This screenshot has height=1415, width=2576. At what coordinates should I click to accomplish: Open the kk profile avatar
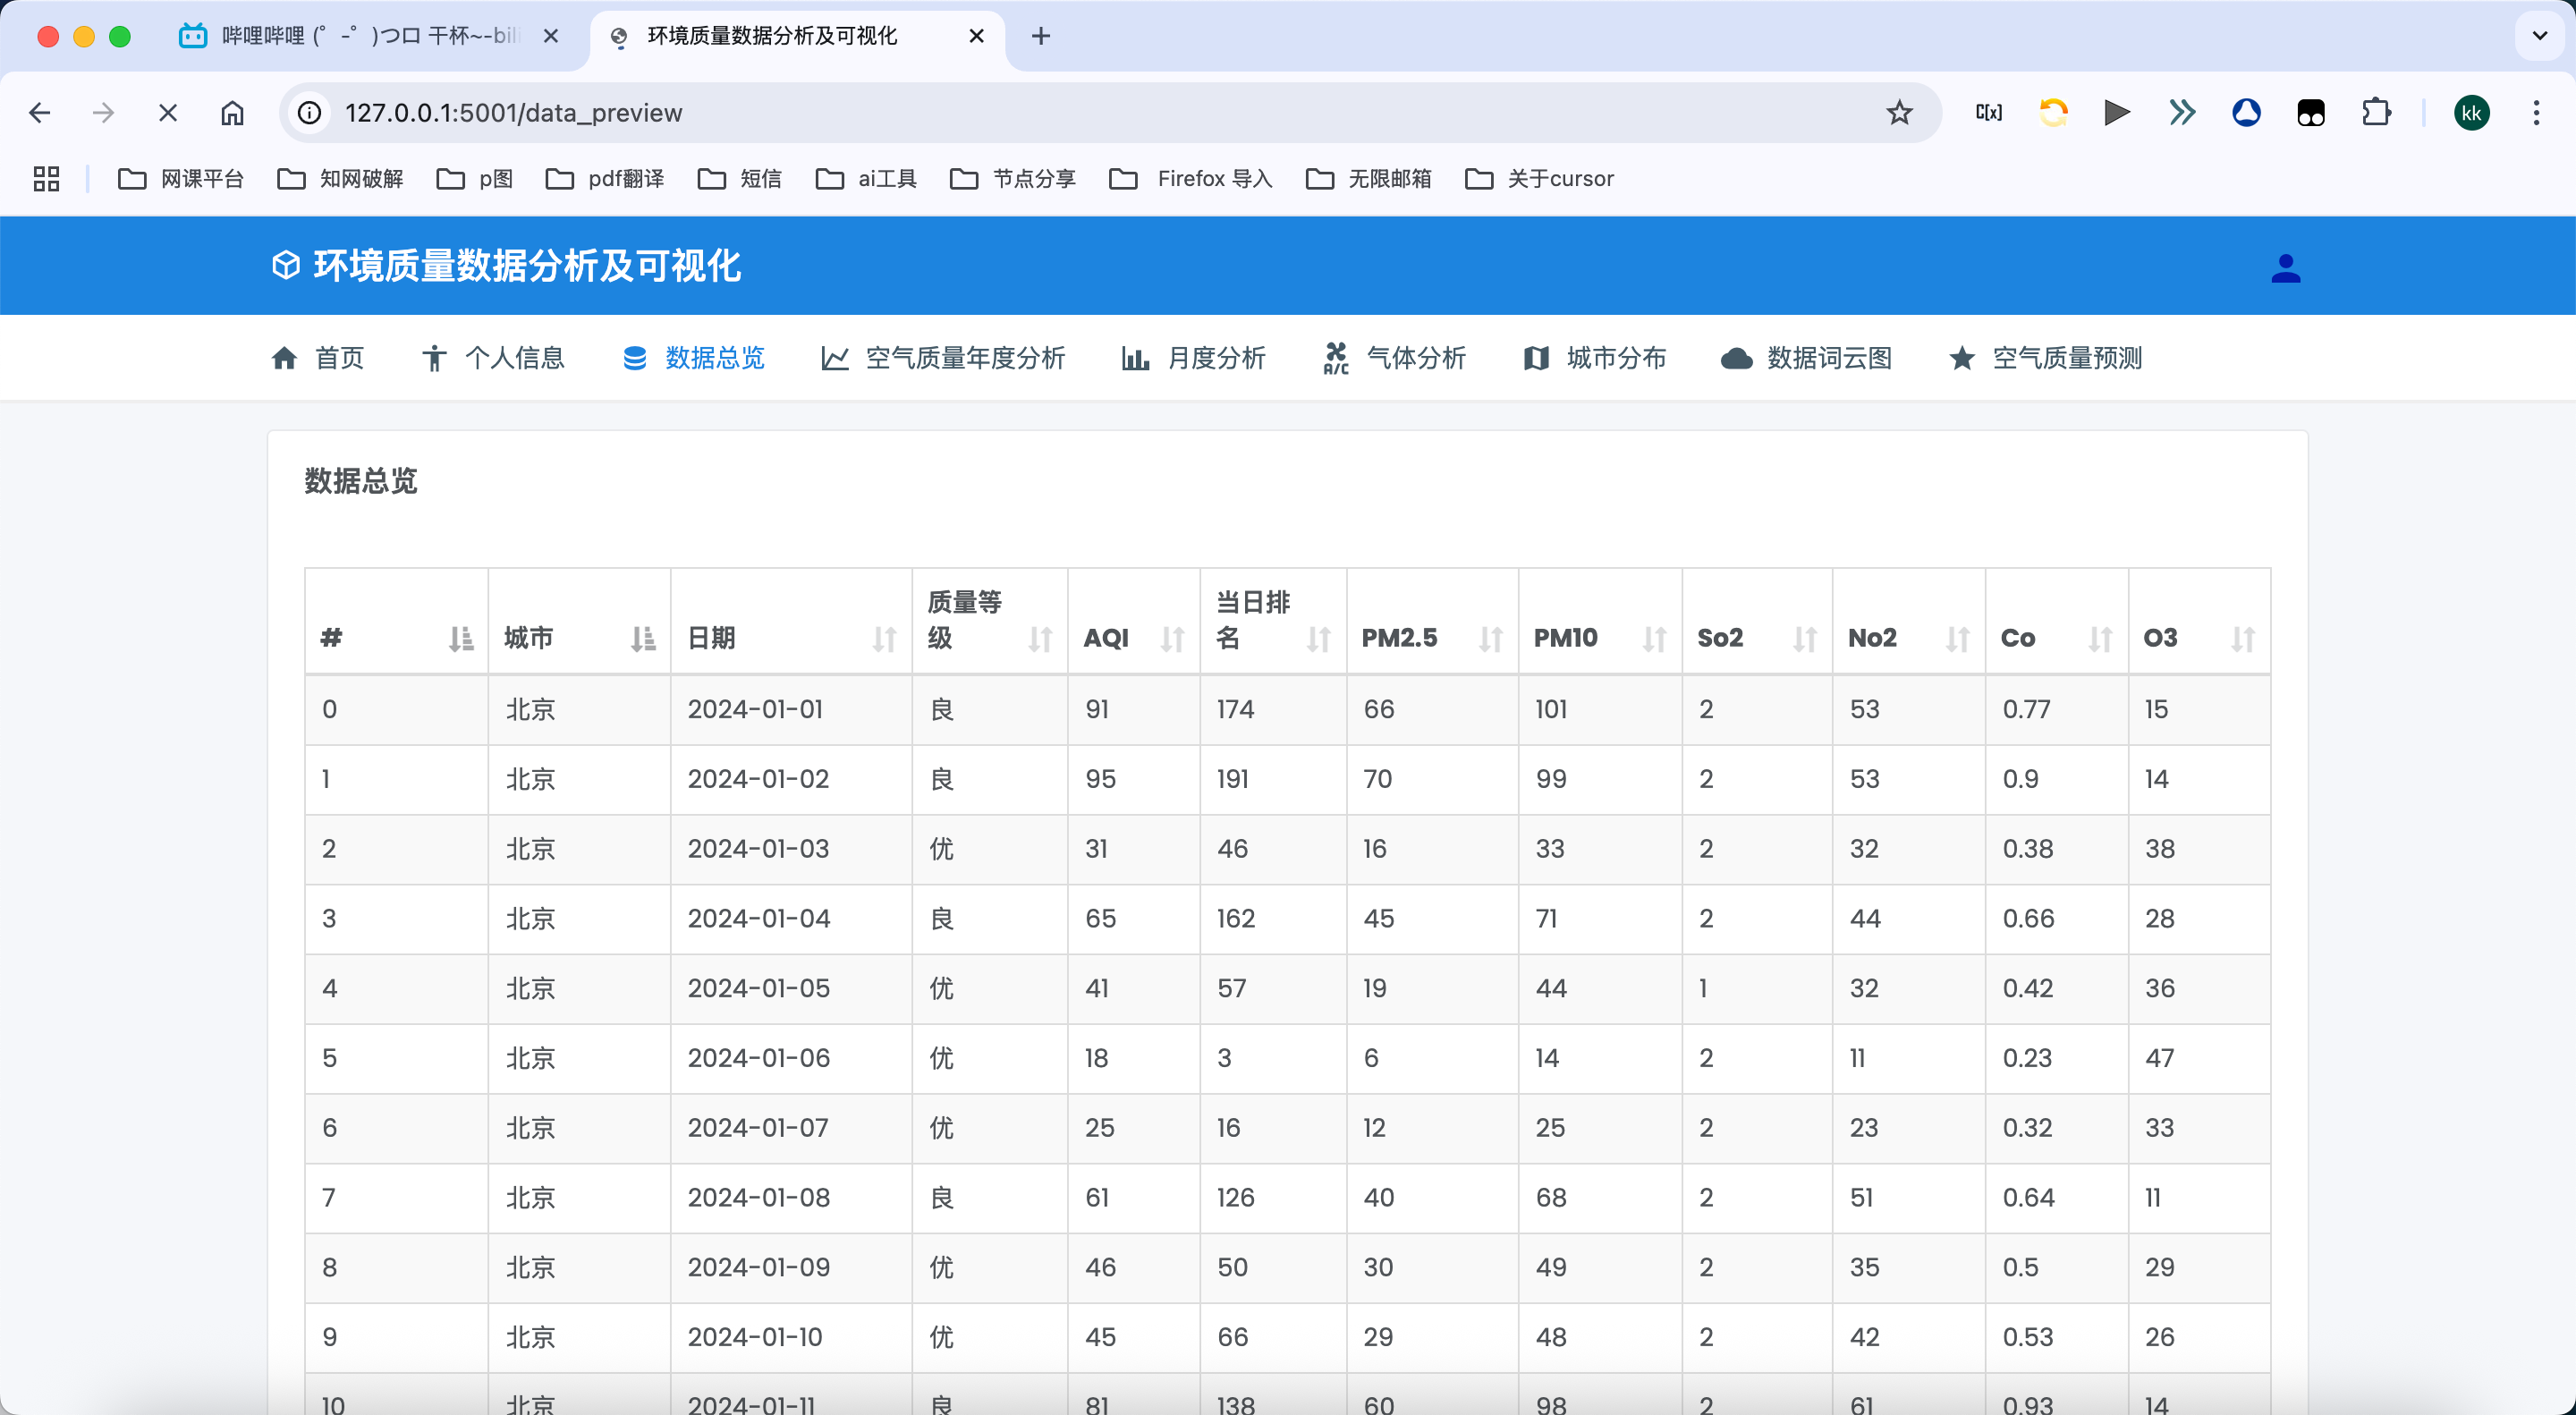tap(2471, 113)
